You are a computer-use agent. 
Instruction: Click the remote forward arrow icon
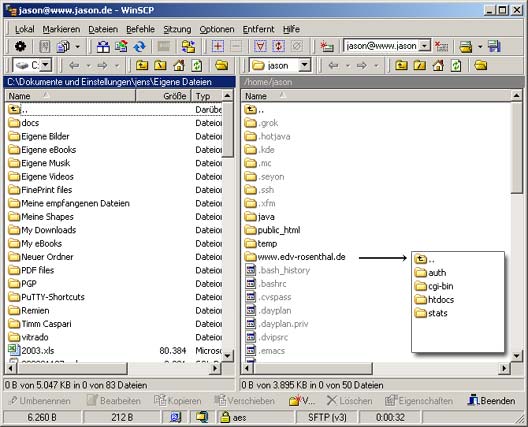[x=362, y=65]
